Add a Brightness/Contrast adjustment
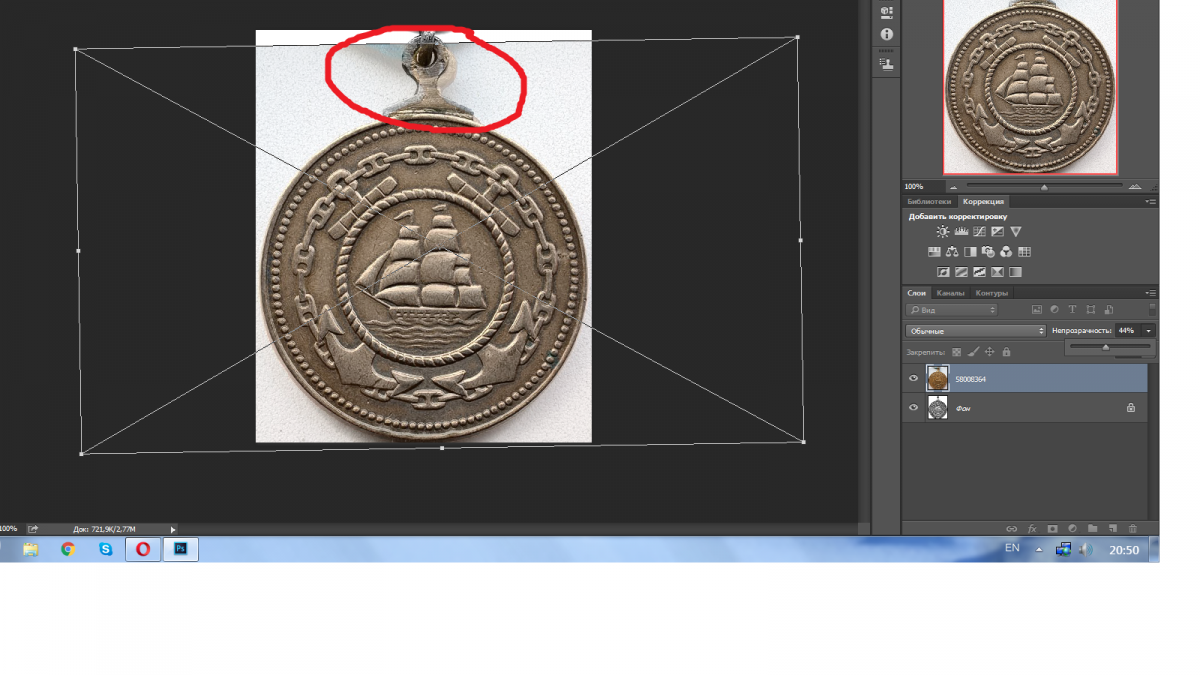 click(x=942, y=232)
